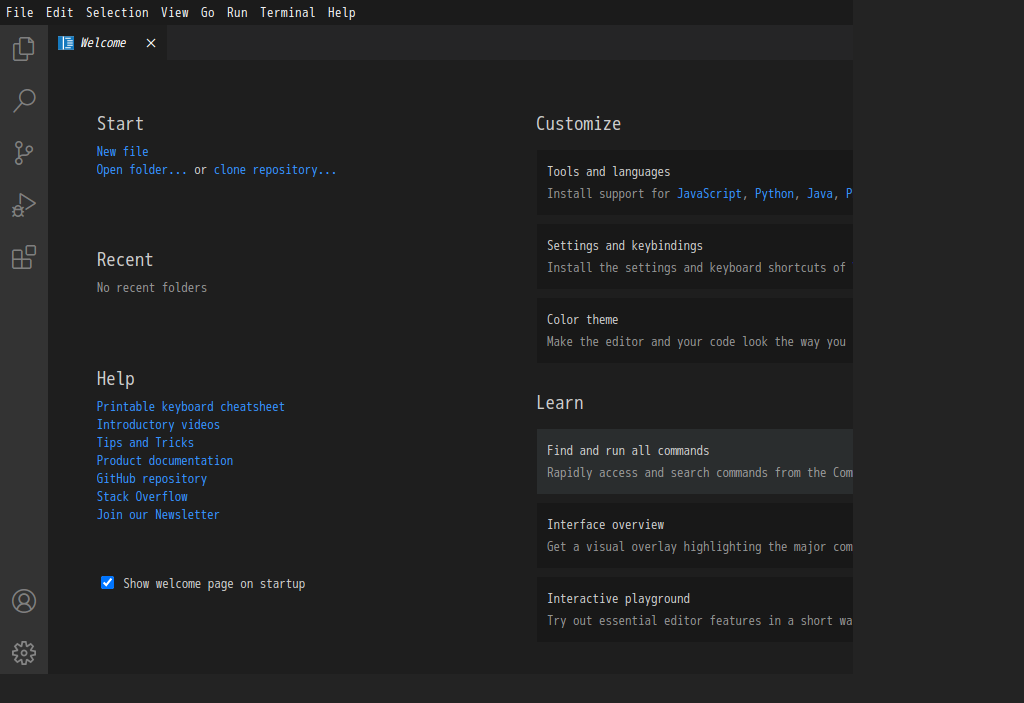Open the Go menu

(208, 12)
